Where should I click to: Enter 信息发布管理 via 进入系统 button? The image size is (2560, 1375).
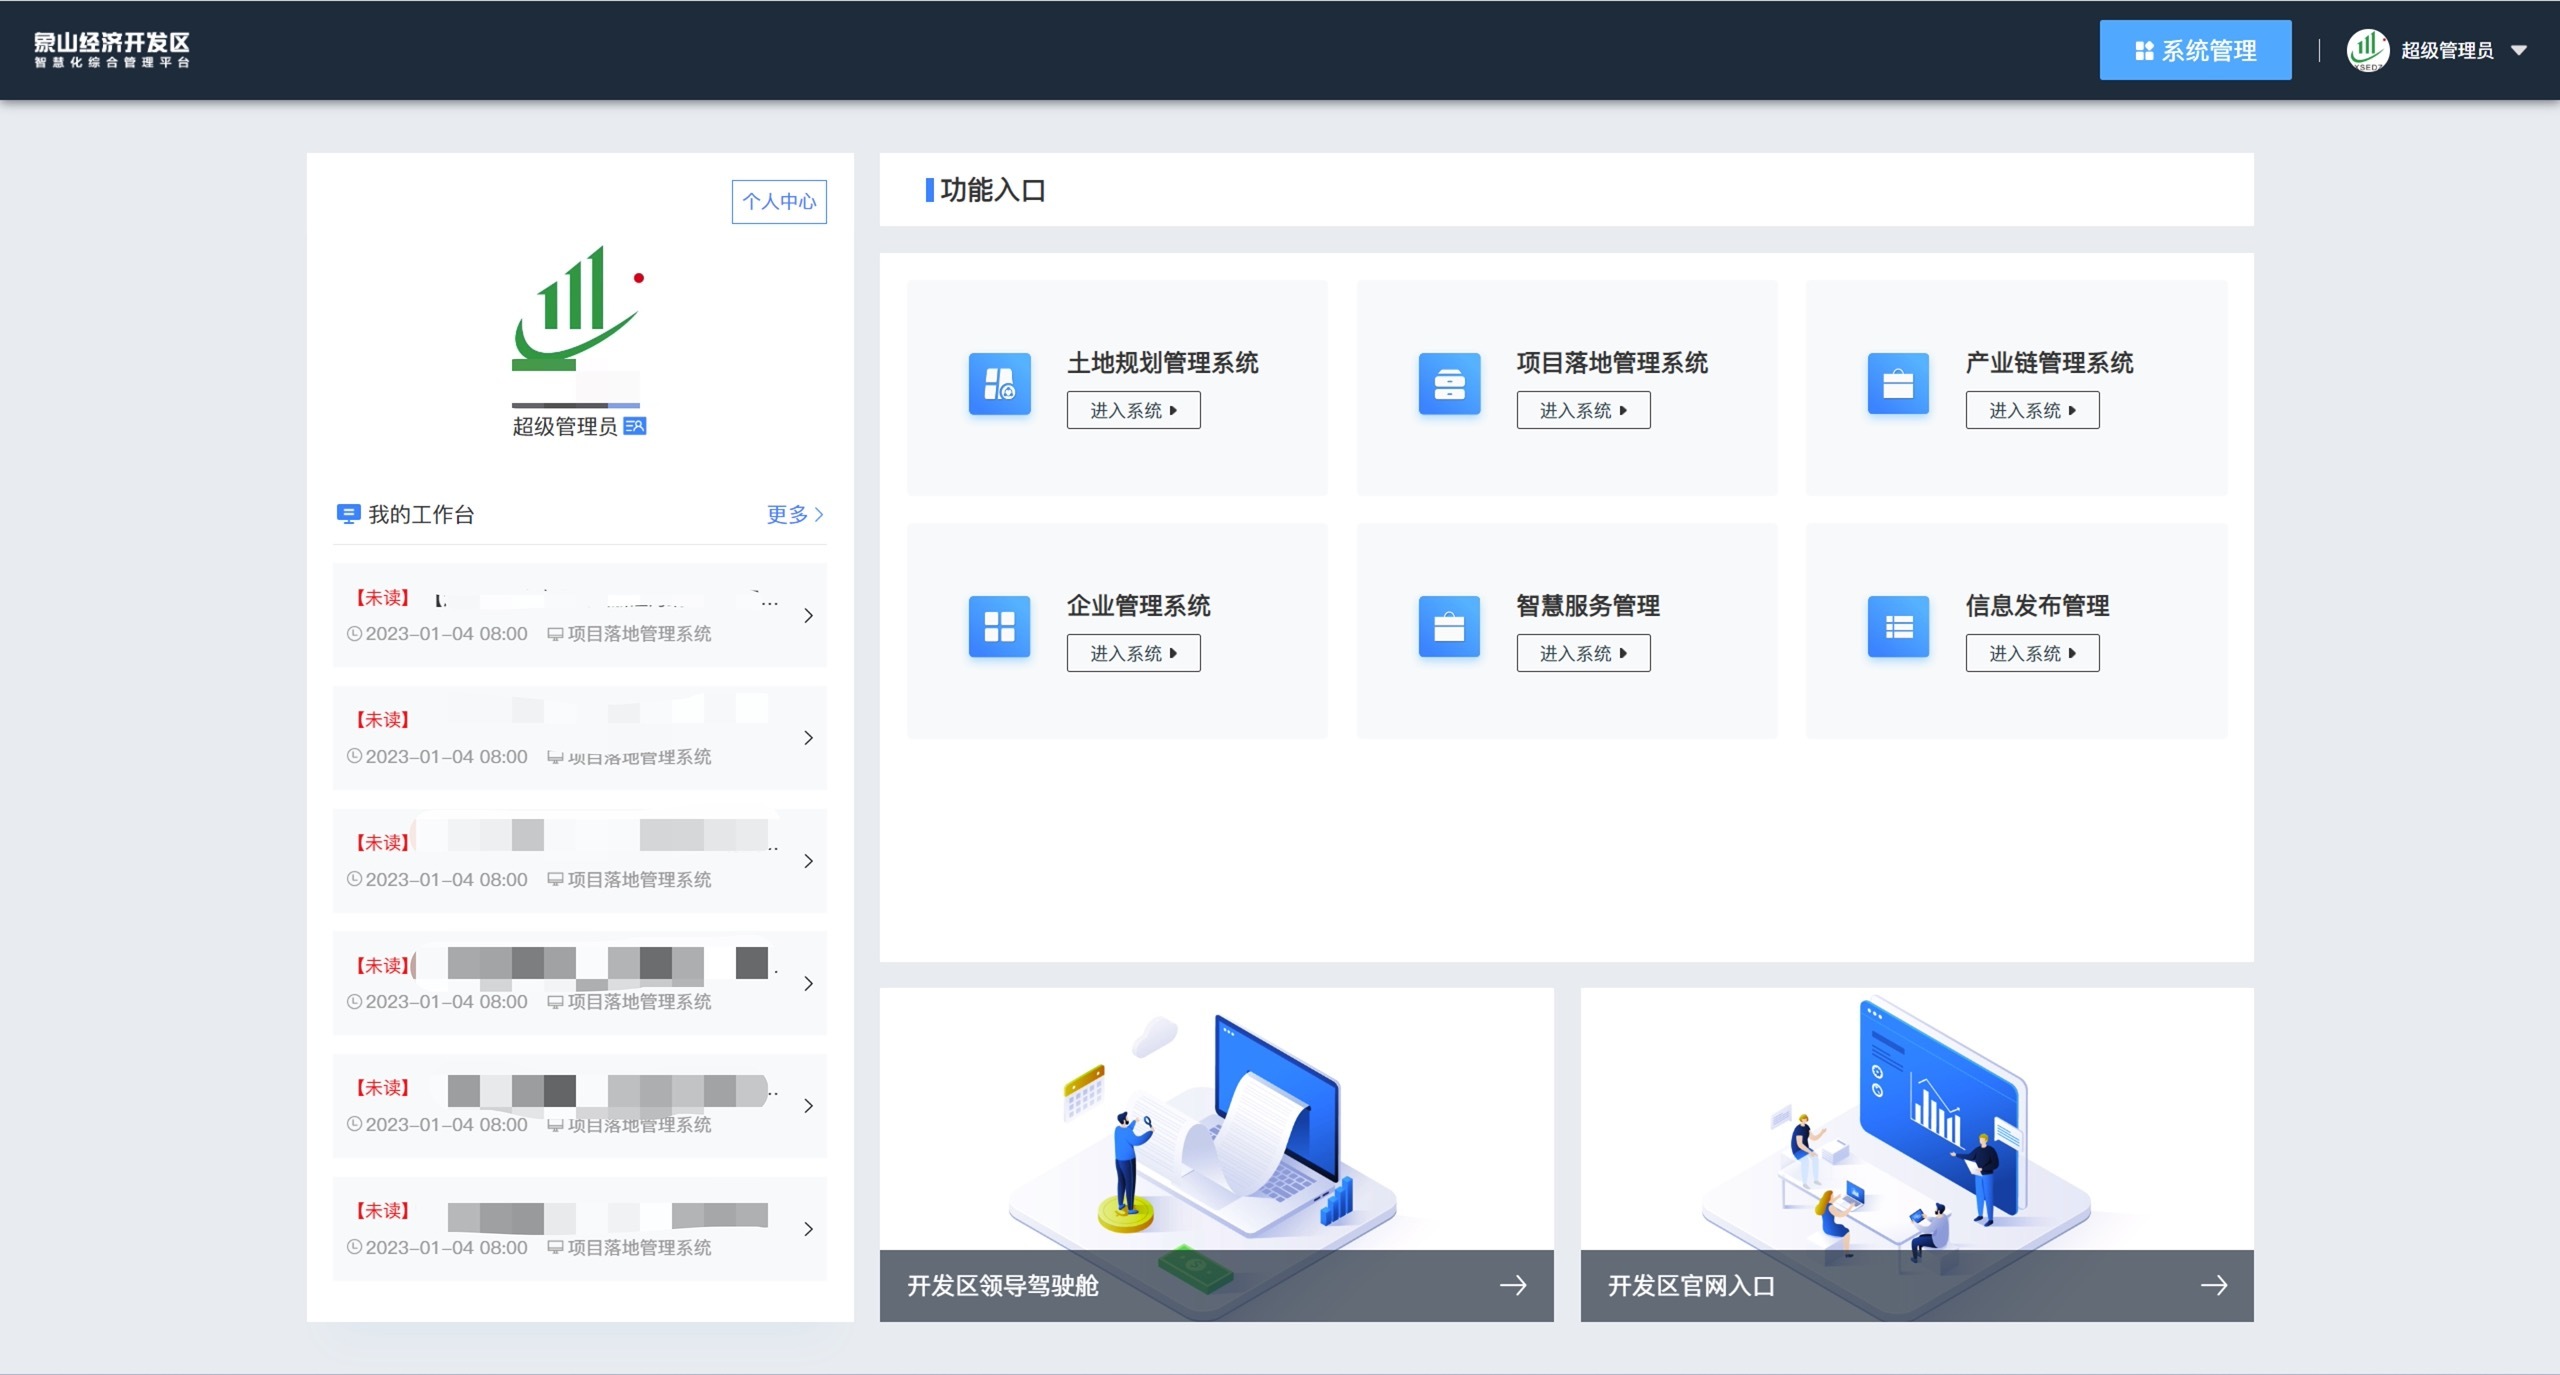click(x=2032, y=654)
